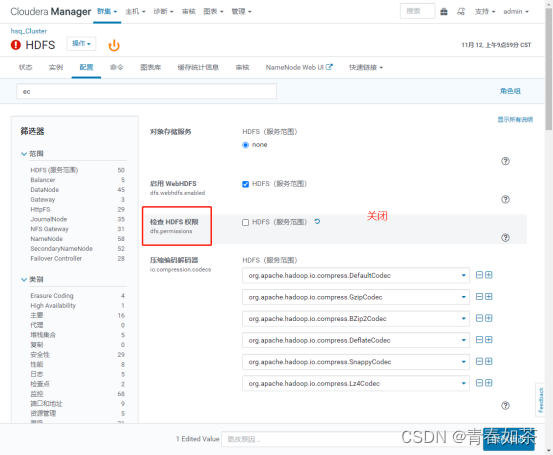The width and height of the screenshot is (553, 455).
Task: Click the 角色组 role groups link
Action: point(510,91)
